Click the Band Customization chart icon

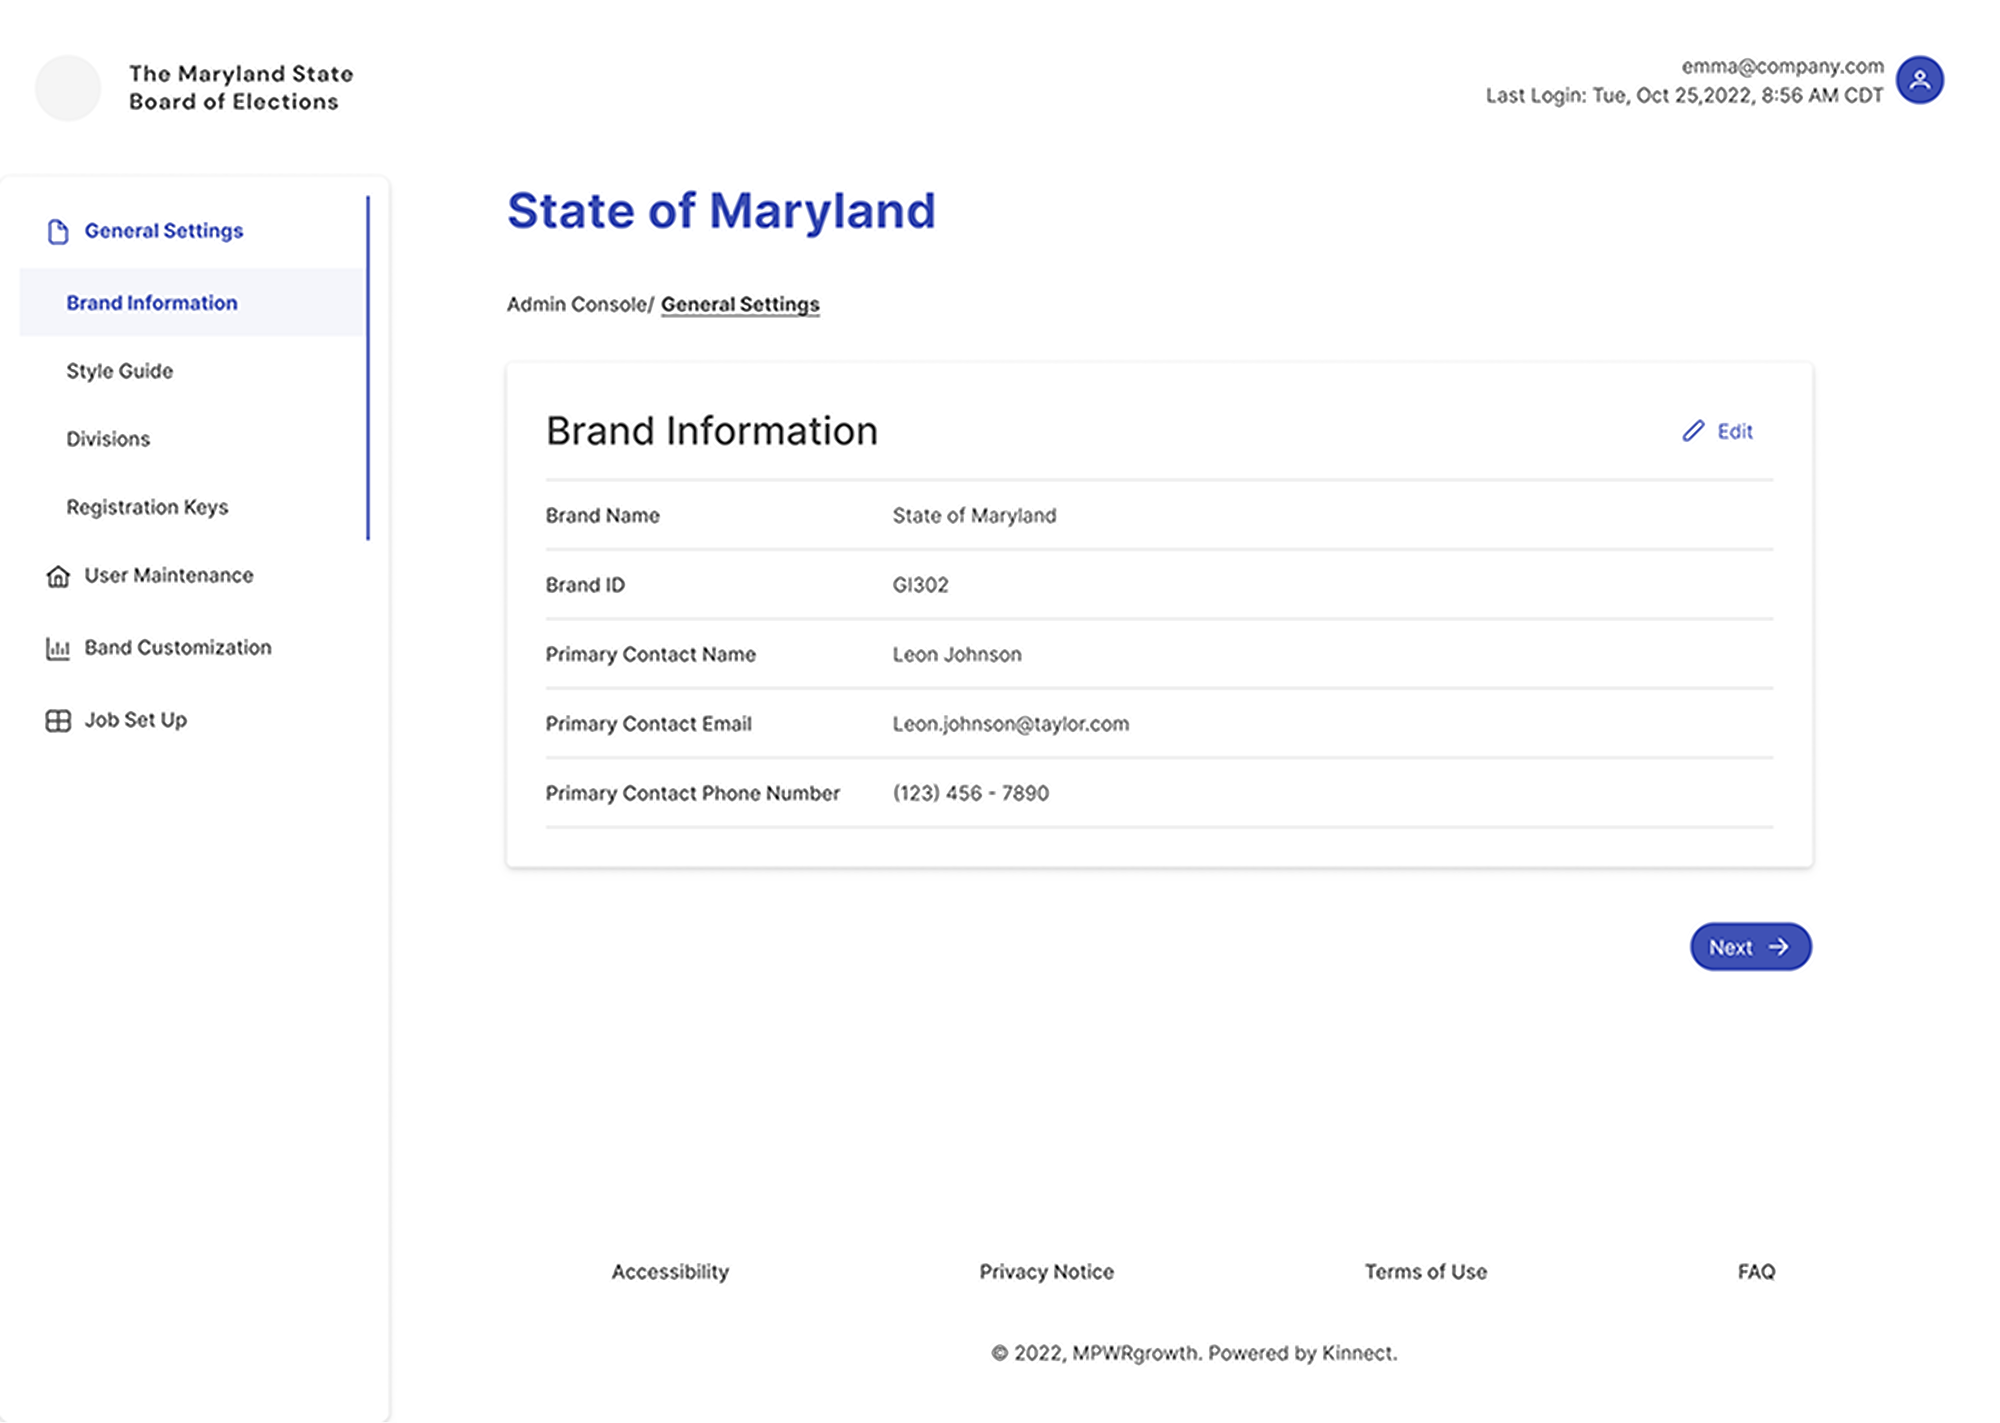58,648
